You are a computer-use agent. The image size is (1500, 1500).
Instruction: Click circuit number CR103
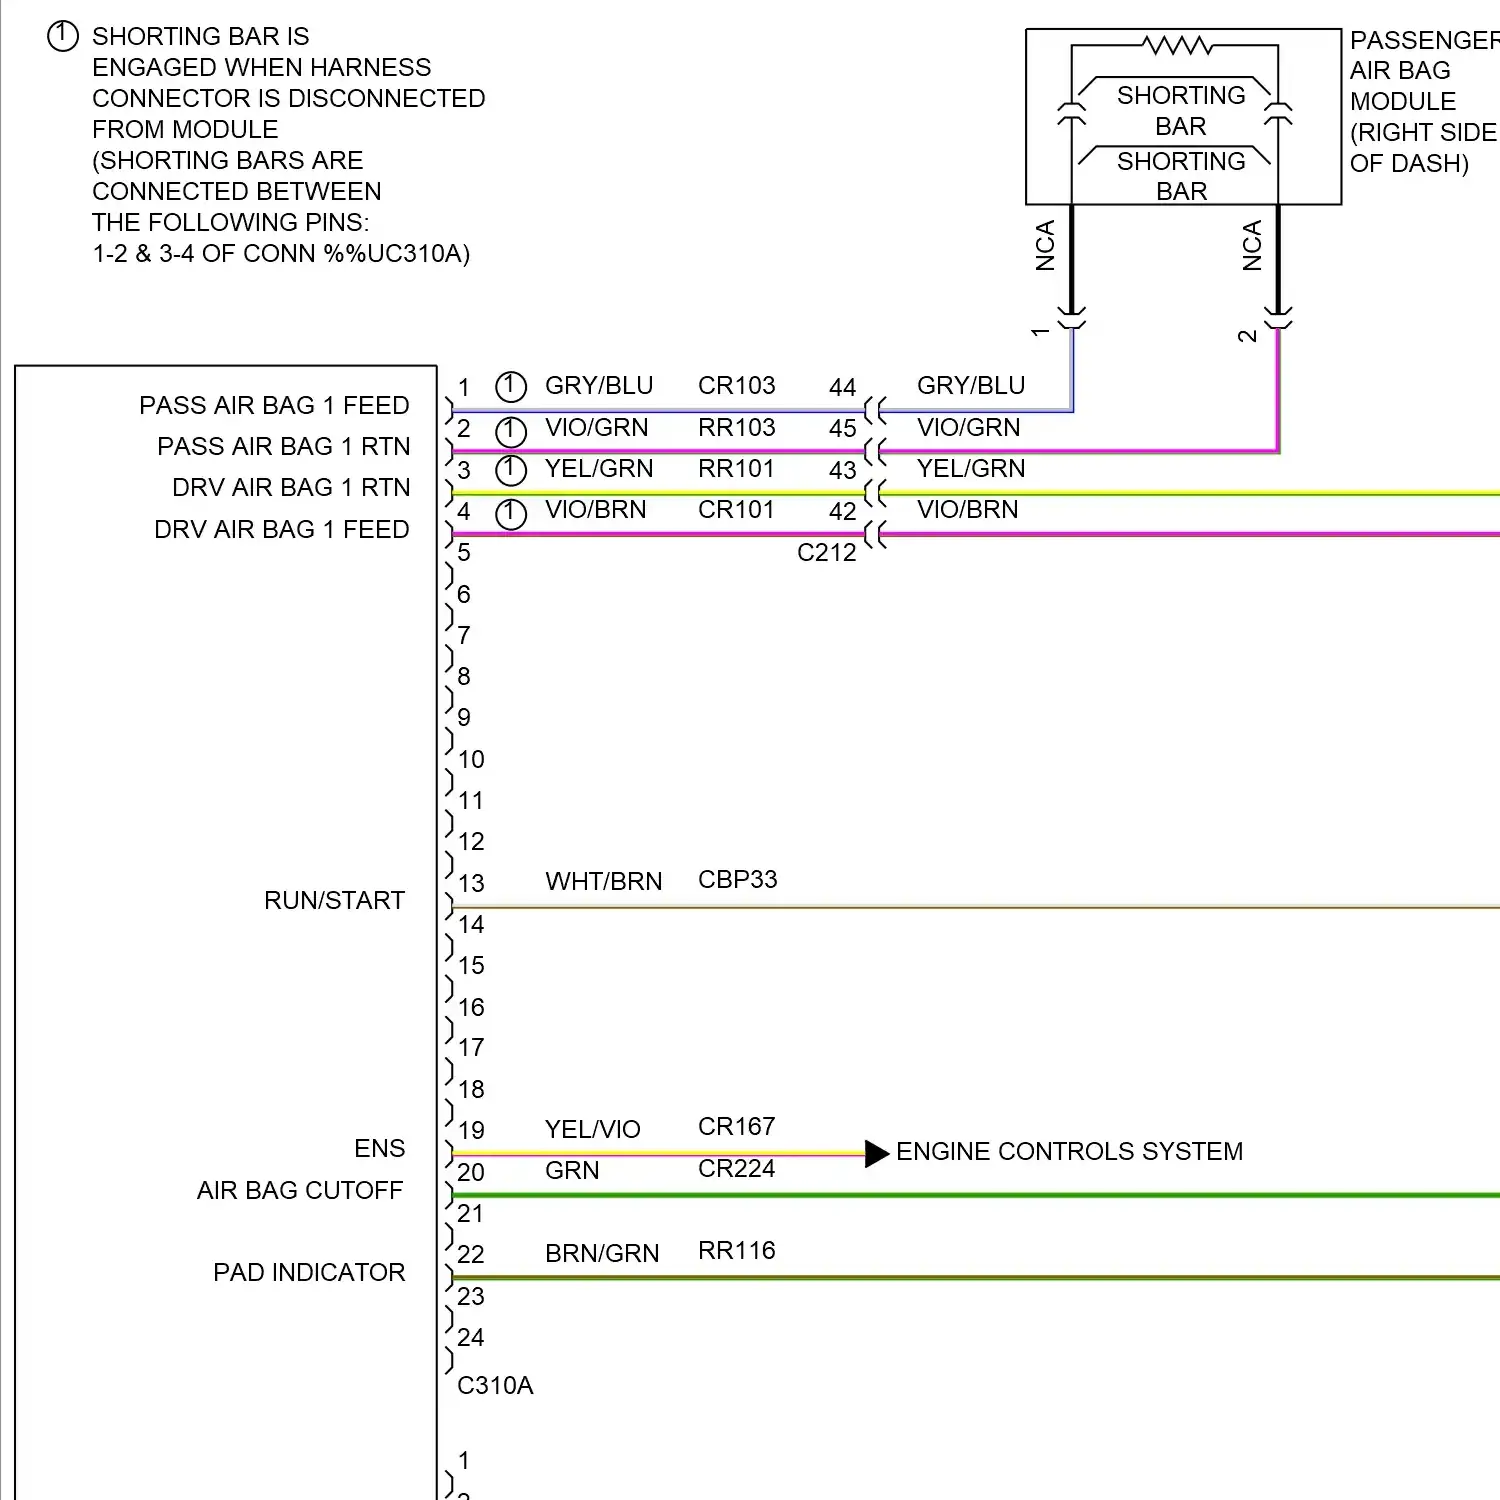(737, 385)
